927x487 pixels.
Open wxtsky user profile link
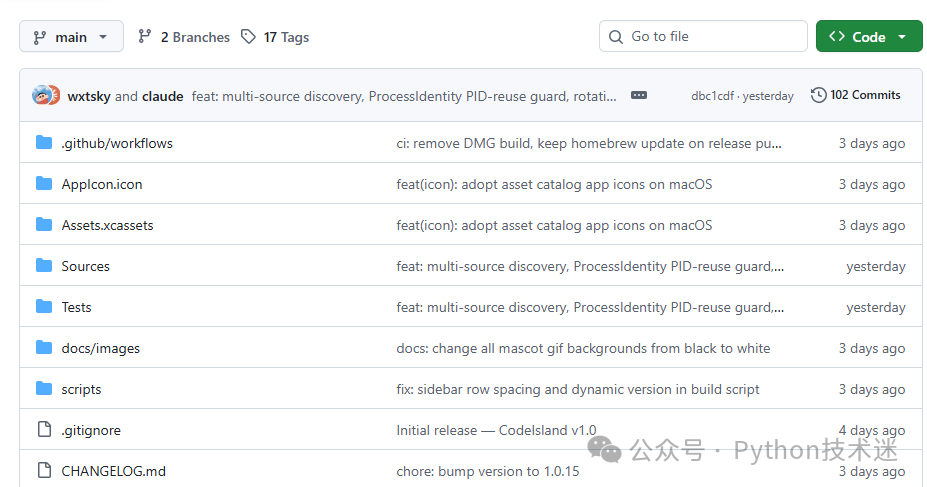[x=89, y=96]
